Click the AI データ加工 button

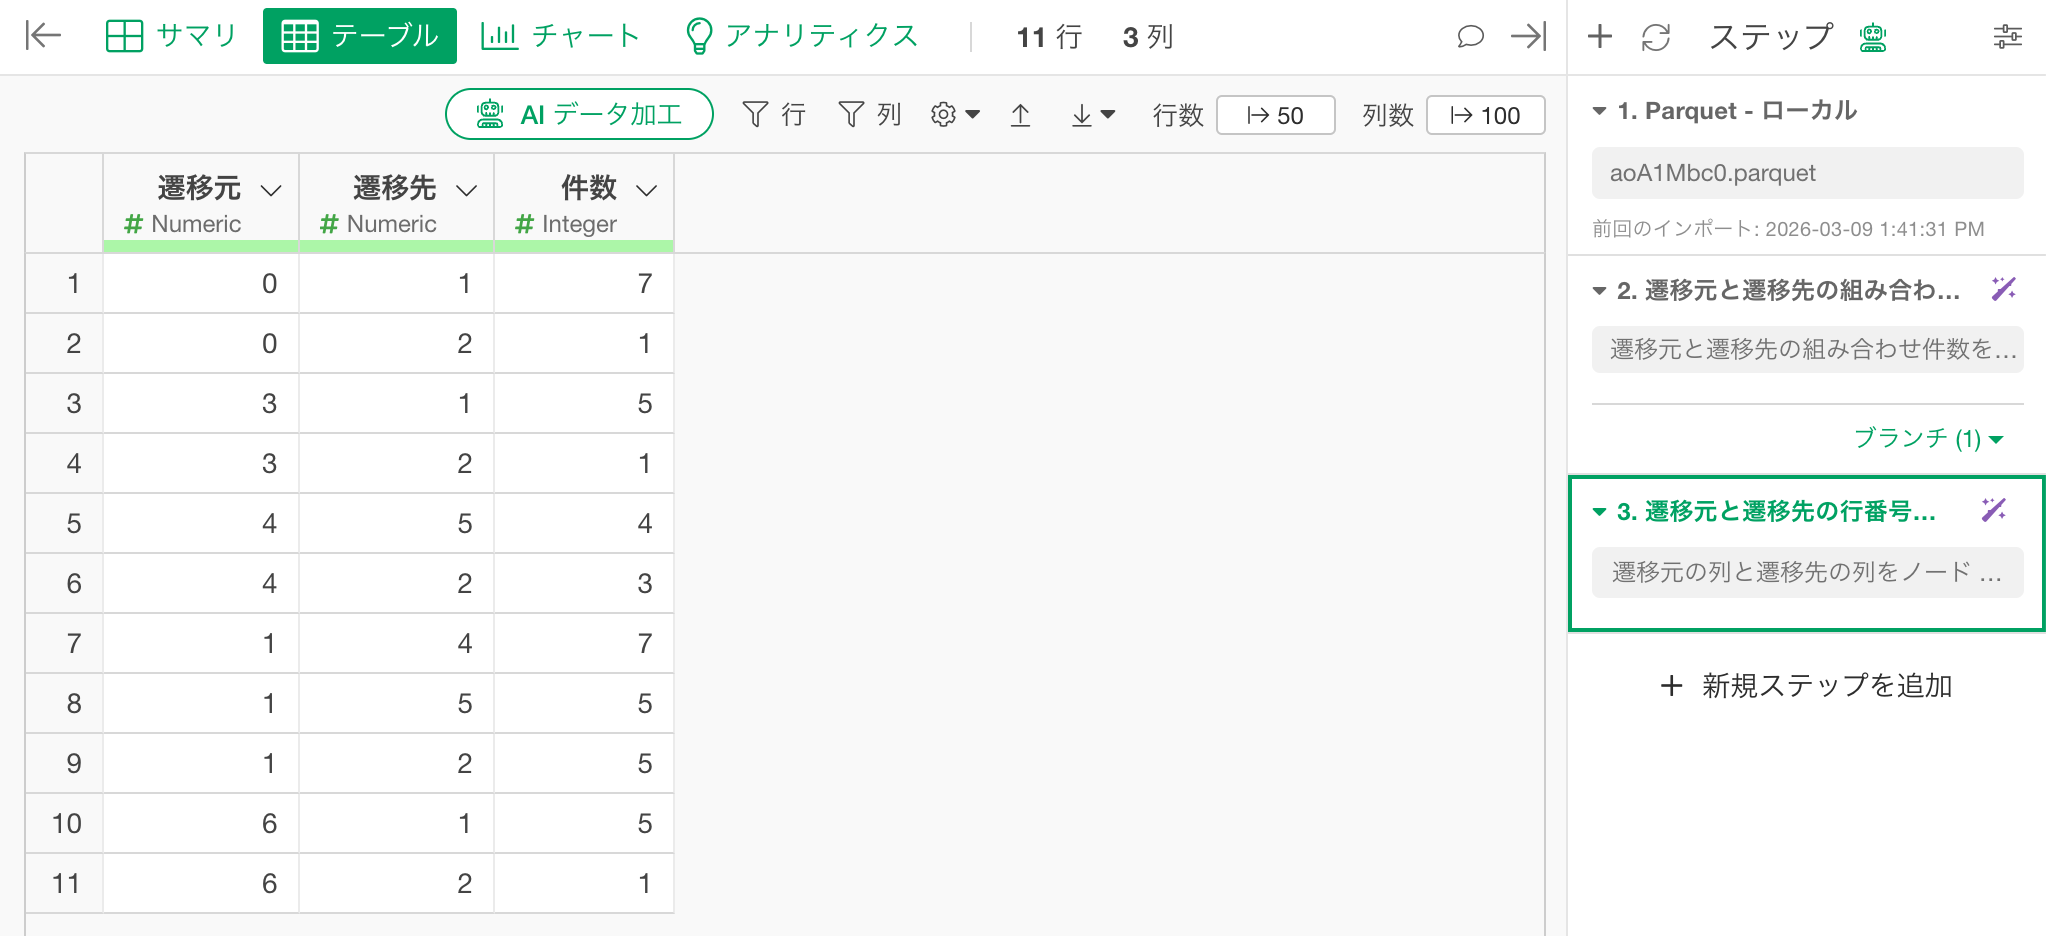pyautogui.click(x=579, y=114)
